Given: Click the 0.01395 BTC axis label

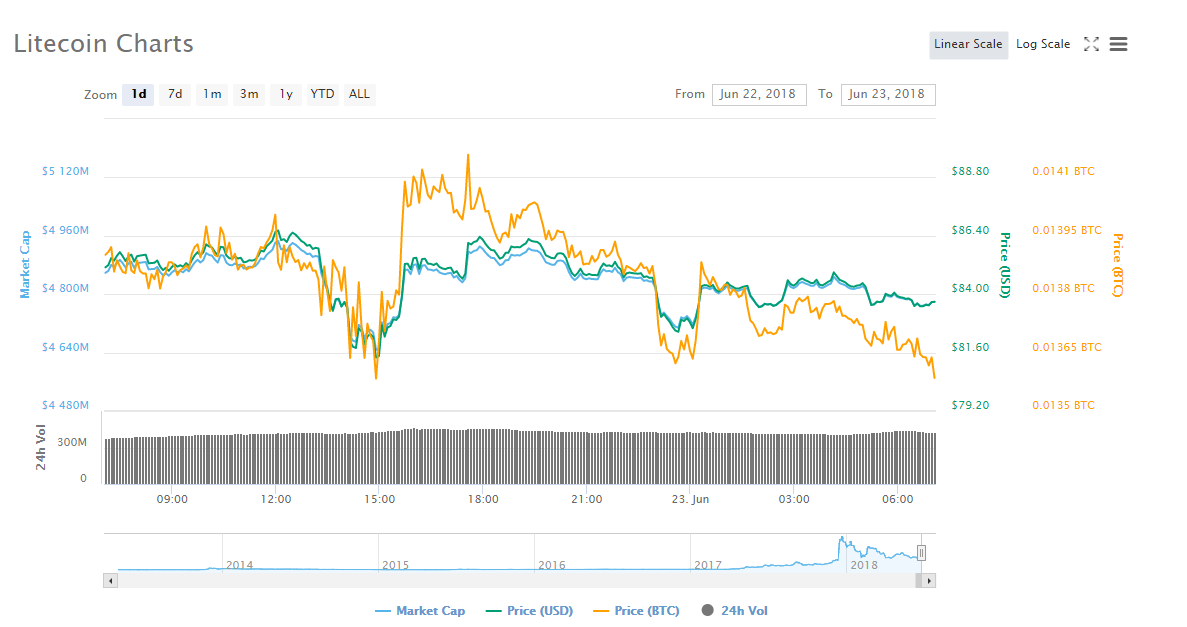Looking at the screenshot, I should point(1067,230).
